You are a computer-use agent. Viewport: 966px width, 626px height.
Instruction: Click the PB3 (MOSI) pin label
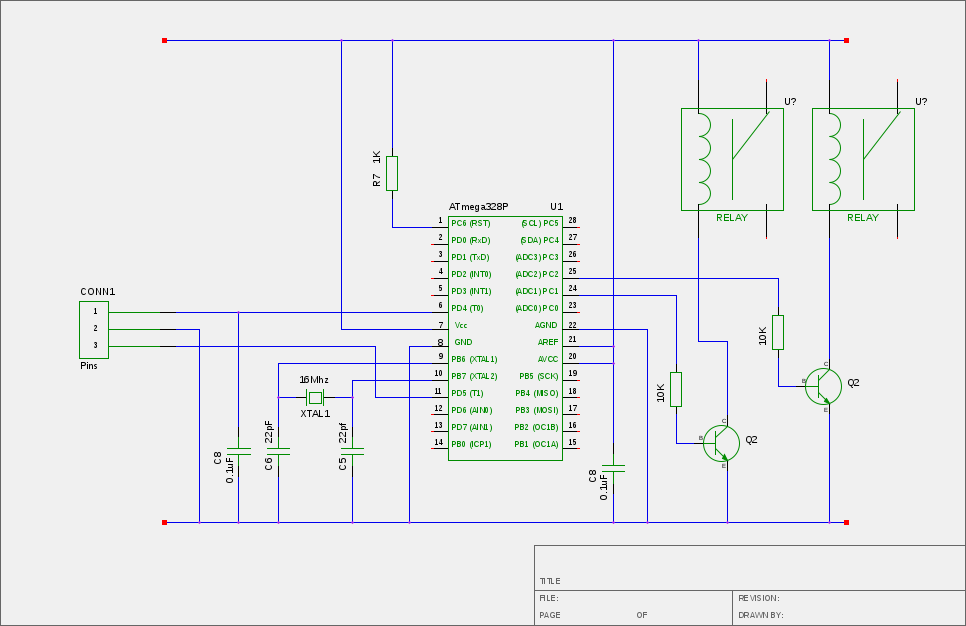coord(537,410)
